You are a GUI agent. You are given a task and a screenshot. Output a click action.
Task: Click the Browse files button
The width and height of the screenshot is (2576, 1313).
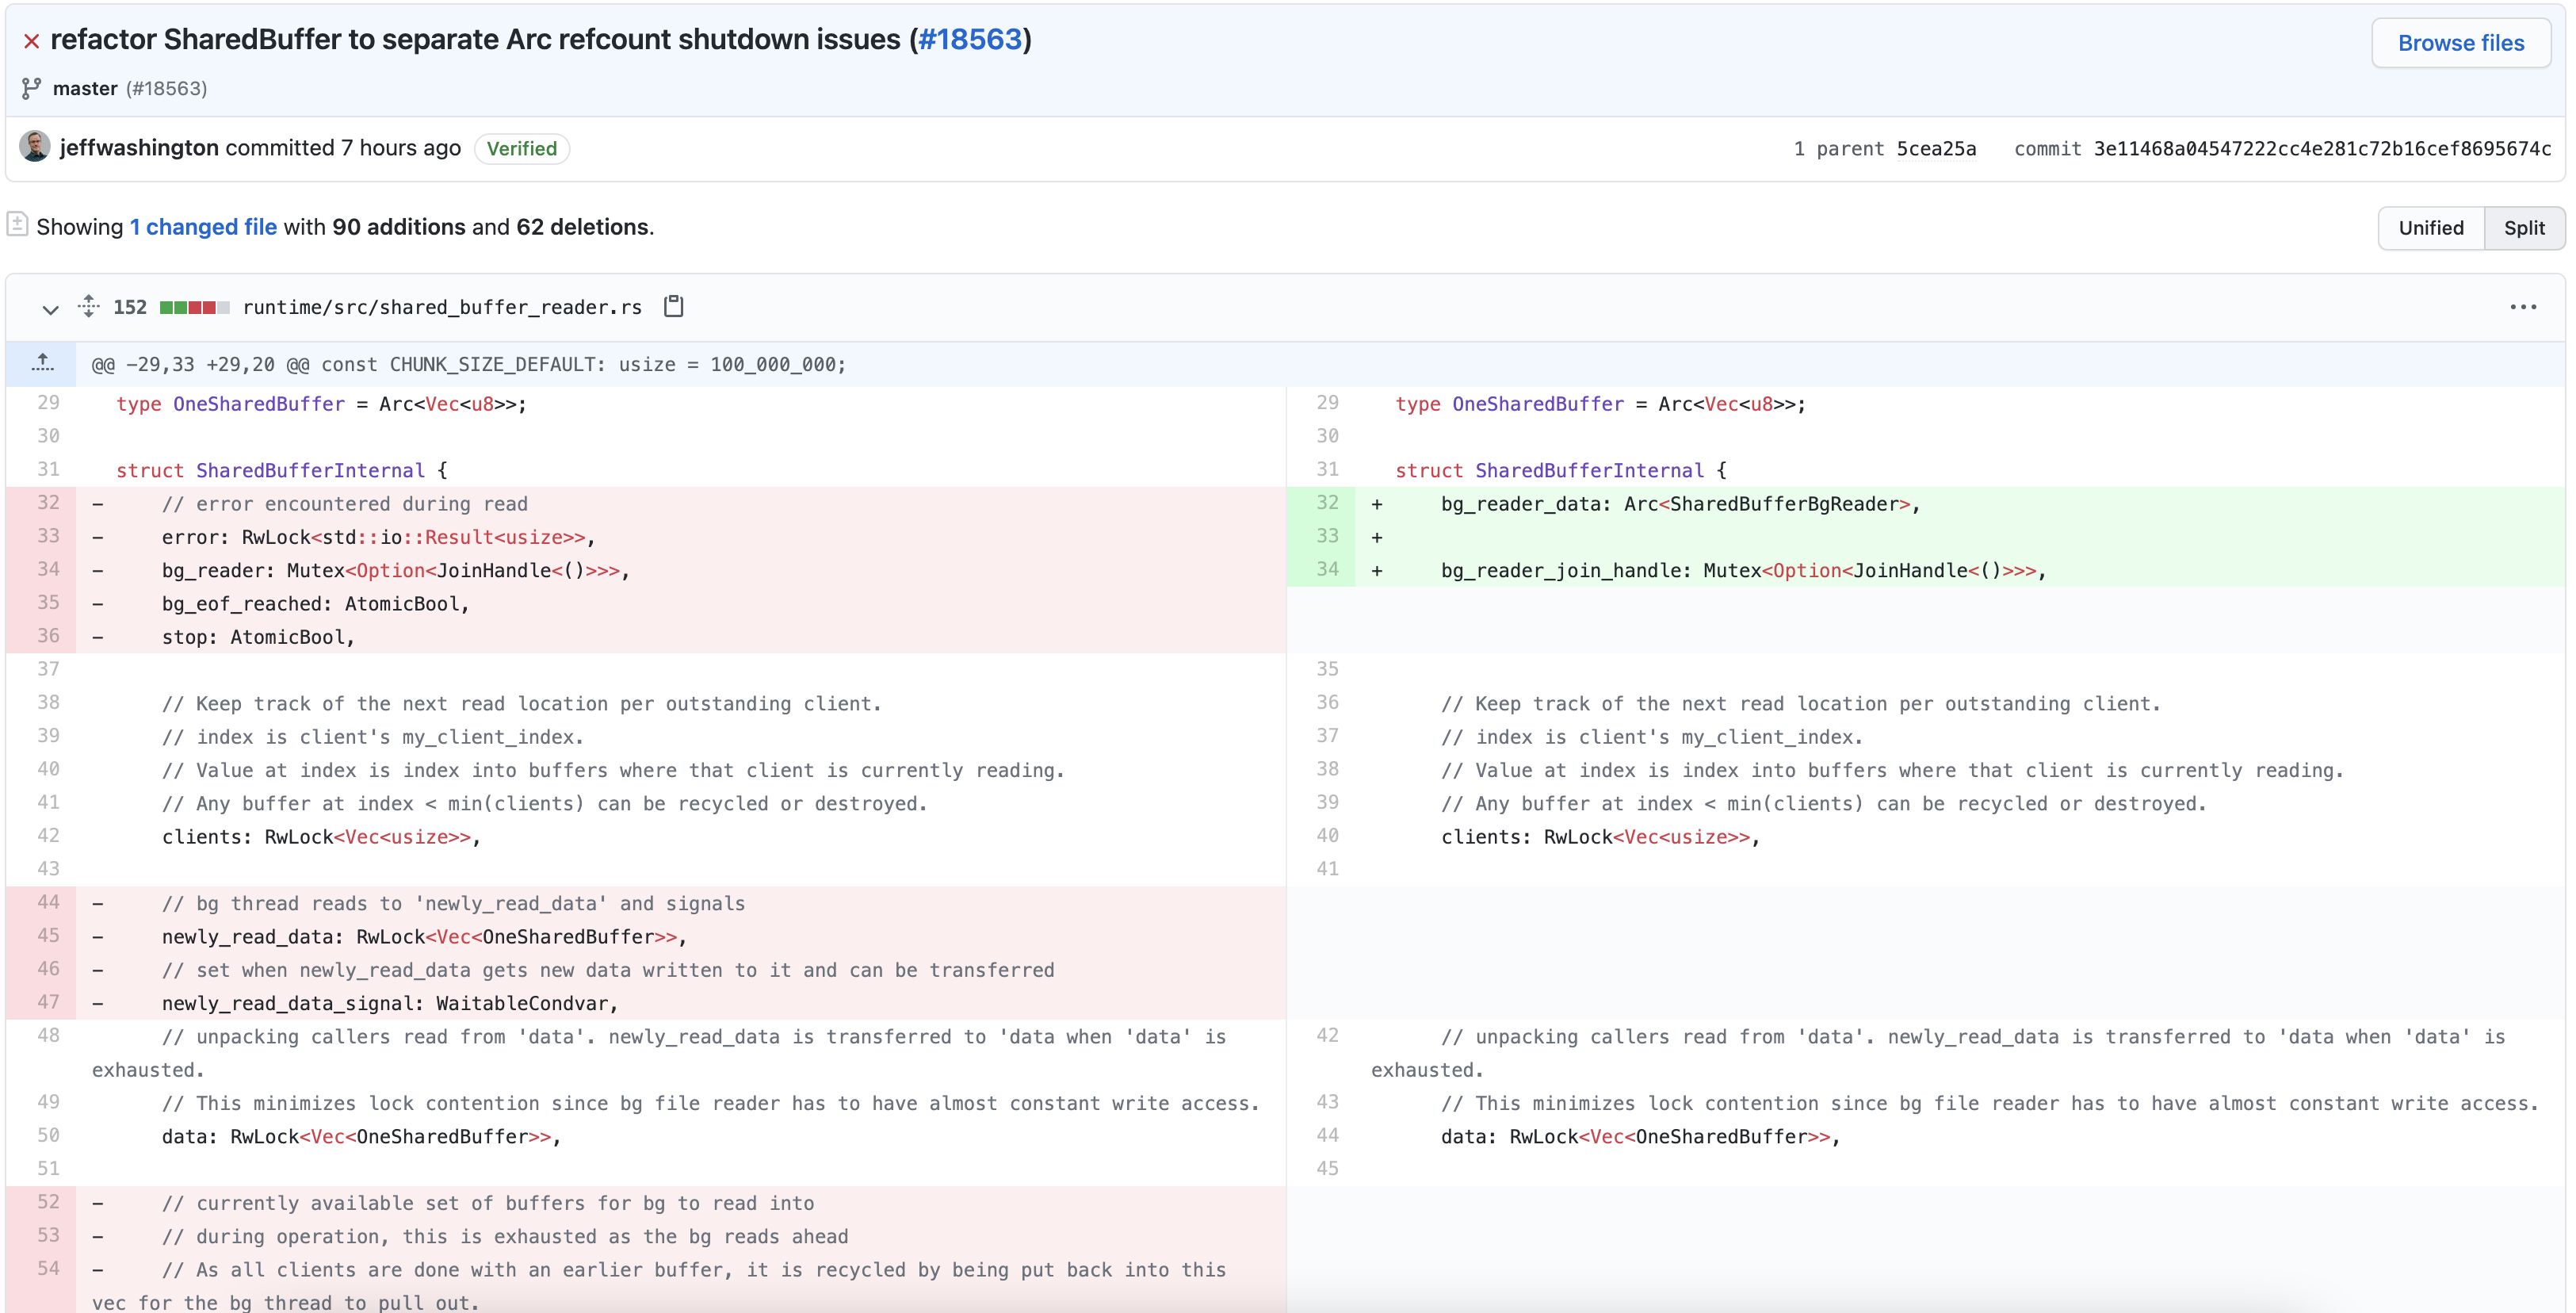click(x=2460, y=43)
